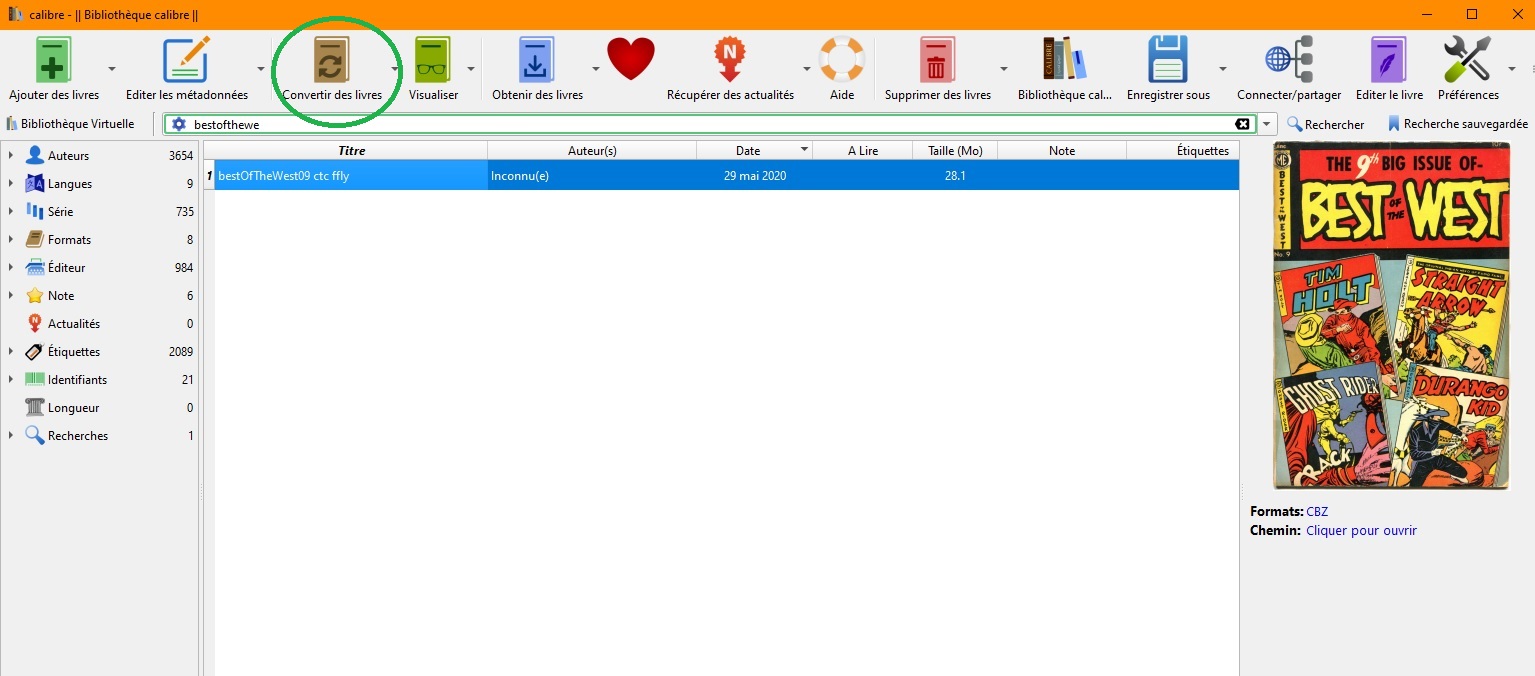Click the '28.1' size cell
Image resolution: width=1535 pixels, height=676 pixels.
(955, 176)
